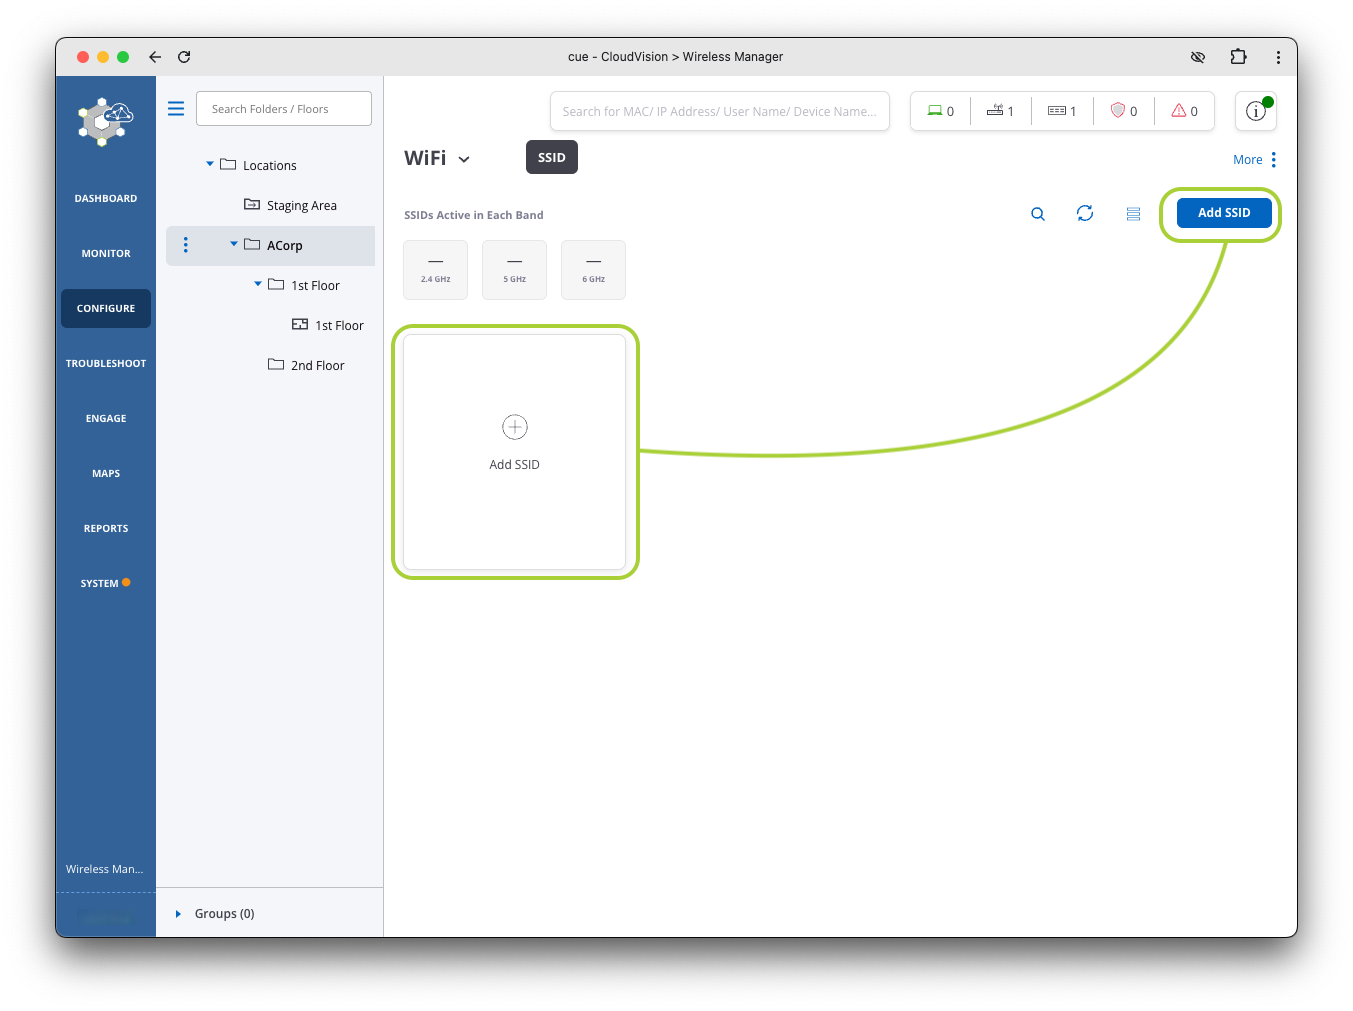Go to the DASHBOARD section
The width and height of the screenshot is (1353, 1011).
coord(106,198)
